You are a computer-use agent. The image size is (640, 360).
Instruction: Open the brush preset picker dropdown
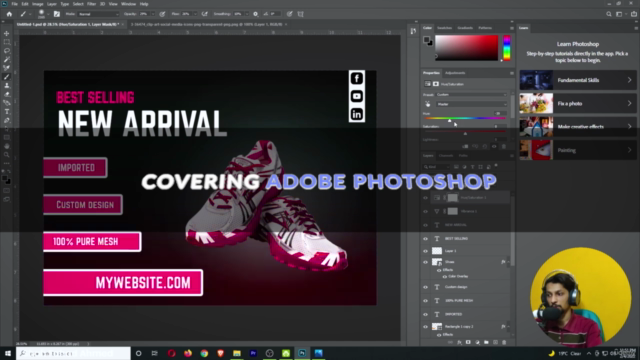pos(48,14)
